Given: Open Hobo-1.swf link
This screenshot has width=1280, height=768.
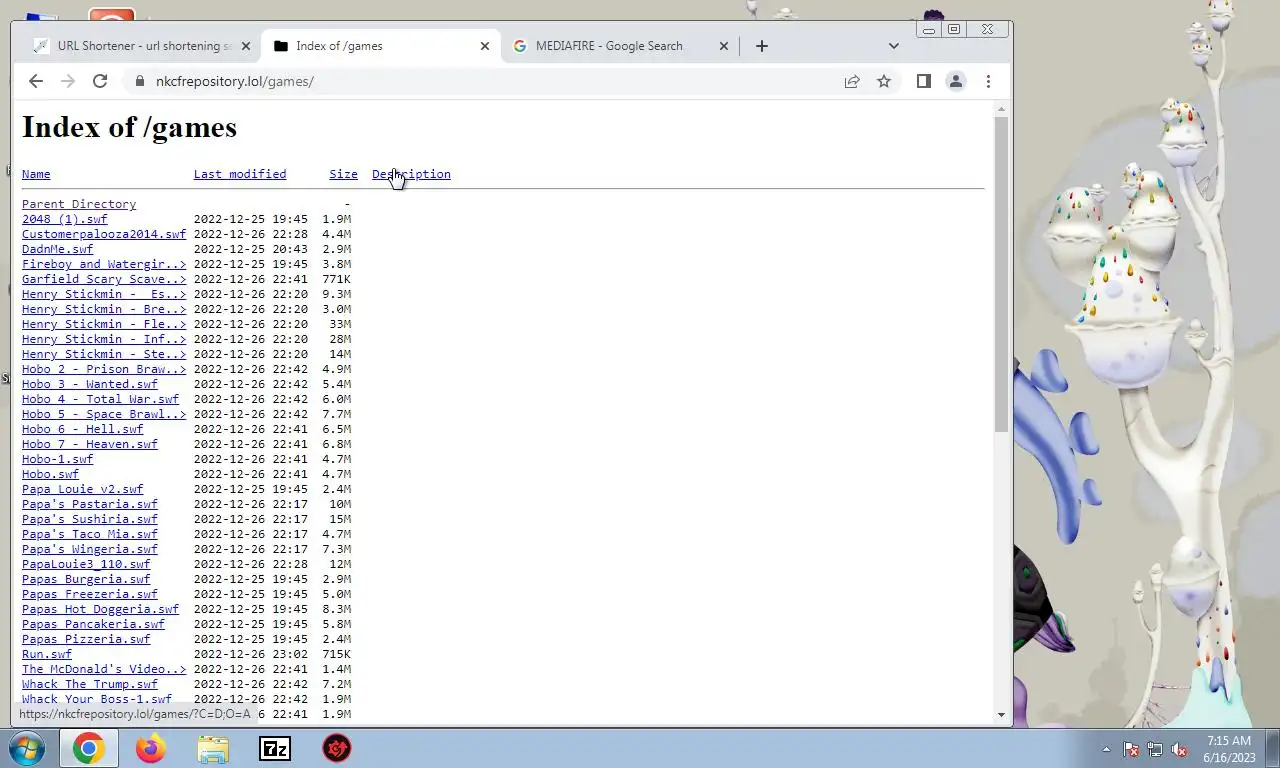Looking at the screenshot, I should tap(58, 459).
